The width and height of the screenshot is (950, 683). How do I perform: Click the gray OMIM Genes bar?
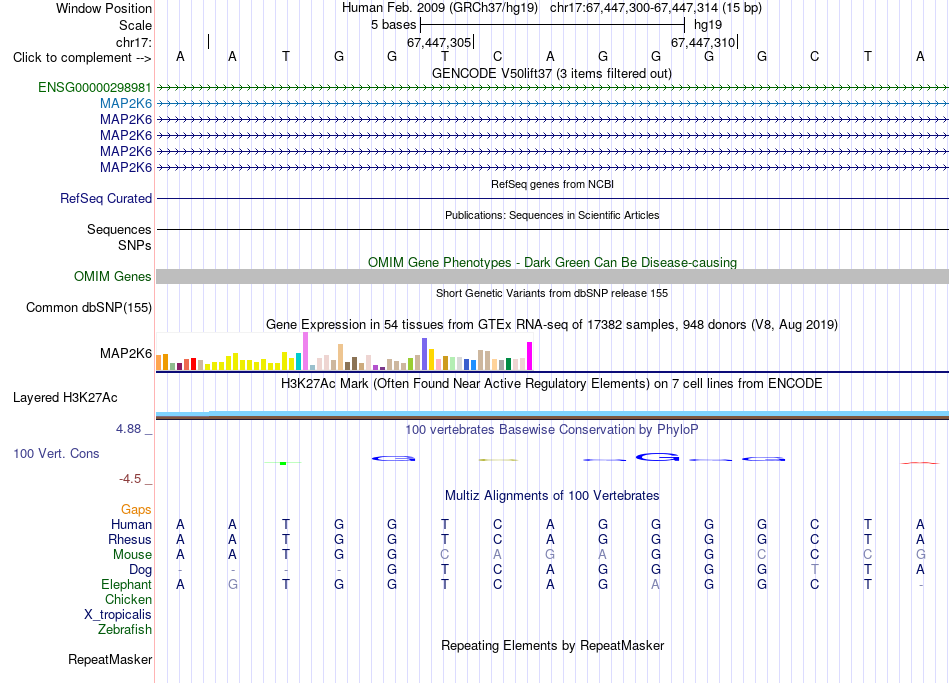pyautogui.click(x=553, y=276)
